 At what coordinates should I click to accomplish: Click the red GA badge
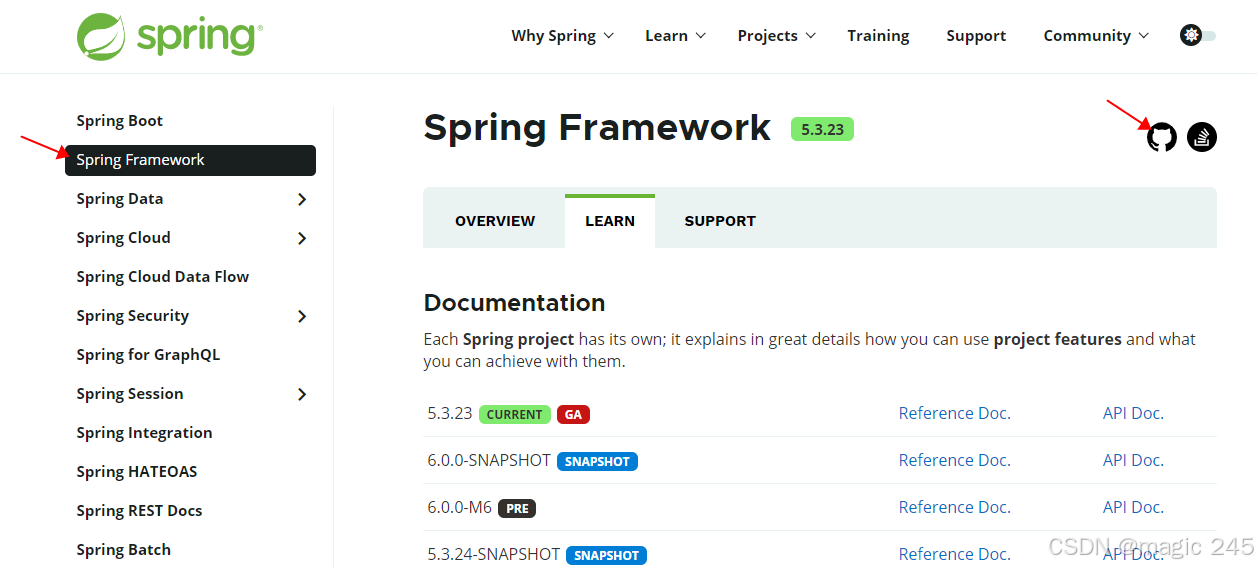pos(573,414)
